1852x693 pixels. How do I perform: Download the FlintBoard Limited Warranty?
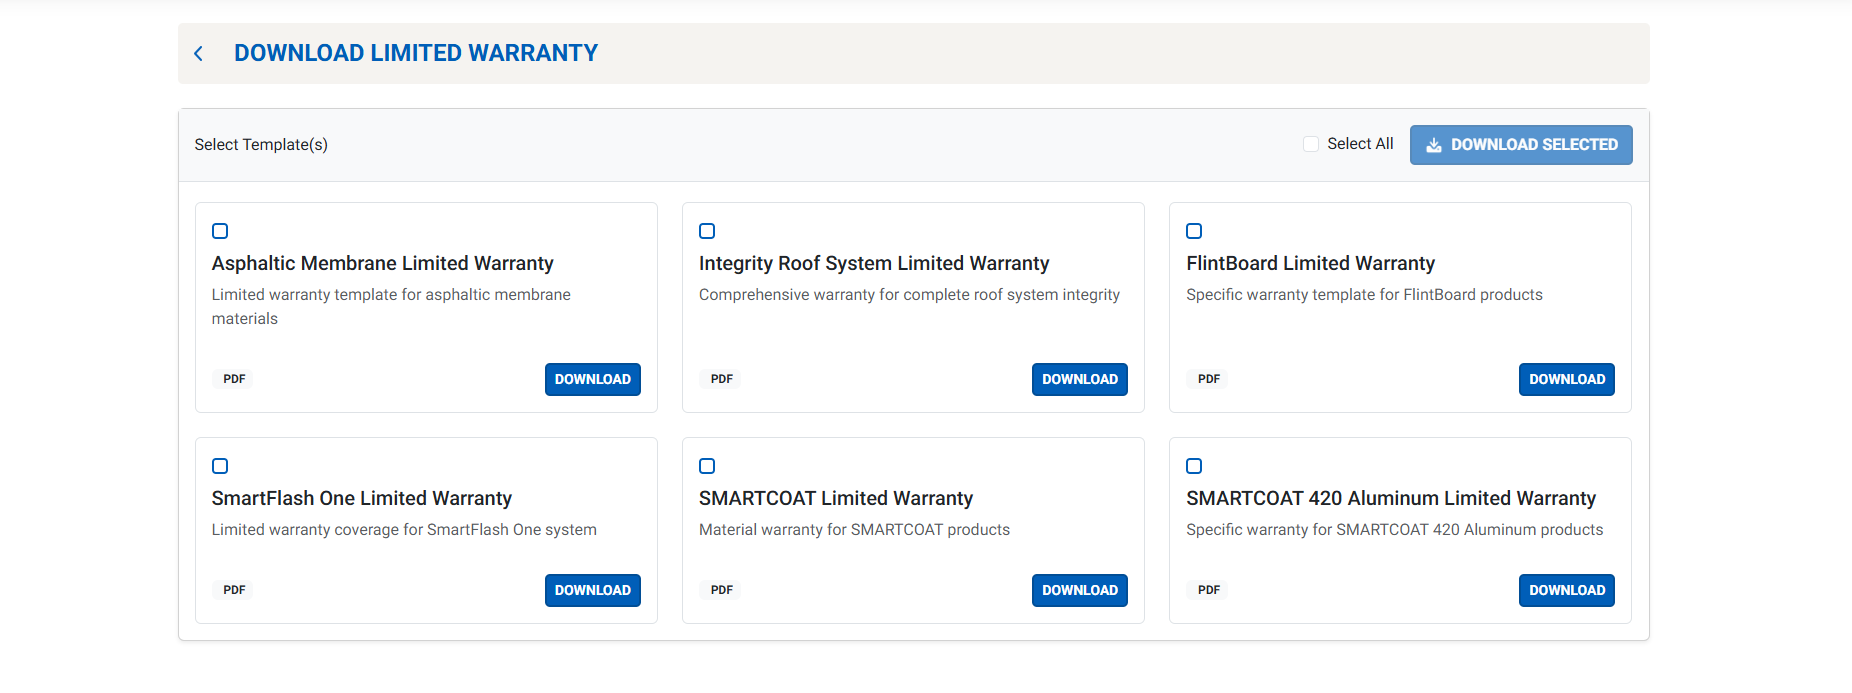[x=1567, y=379]
